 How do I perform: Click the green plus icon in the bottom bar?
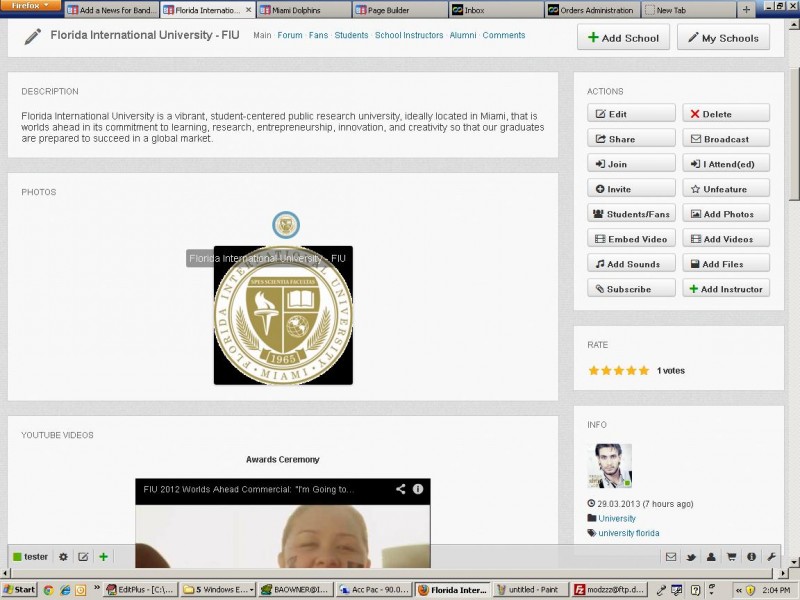tap(104, 557)
